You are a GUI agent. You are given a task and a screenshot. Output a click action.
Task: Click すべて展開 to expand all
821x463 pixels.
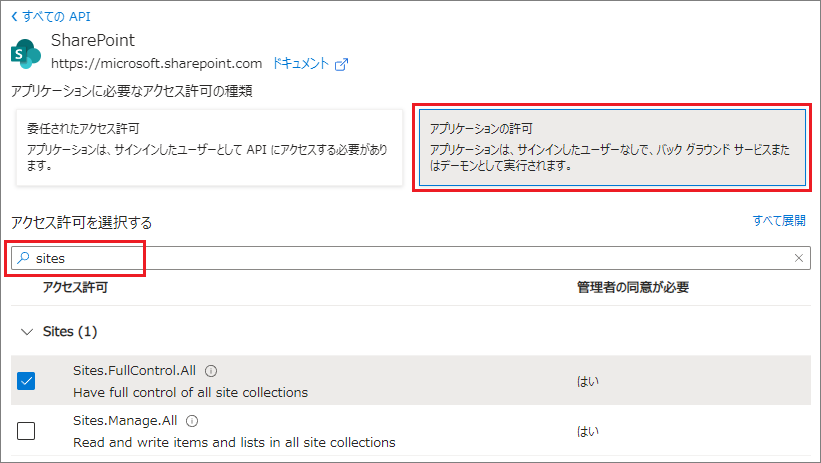coord(779,221)
